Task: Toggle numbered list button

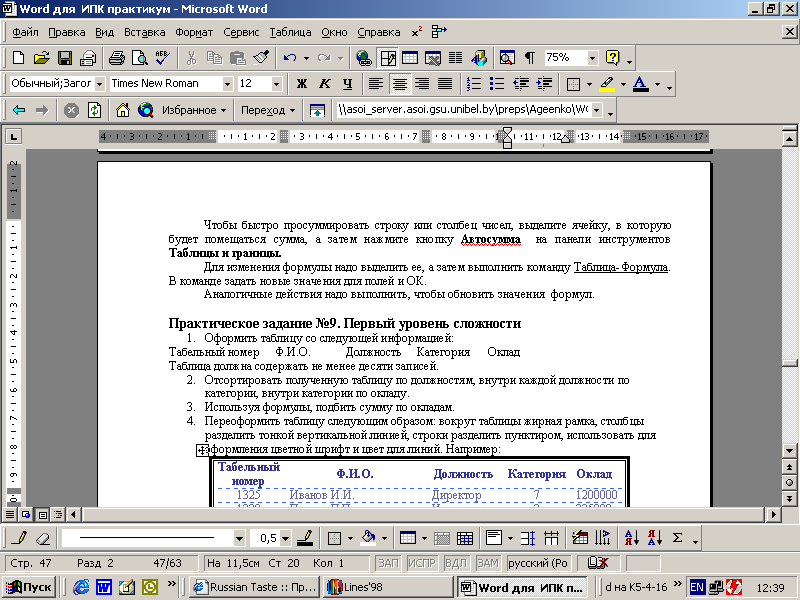Action: tap(474, 84)
